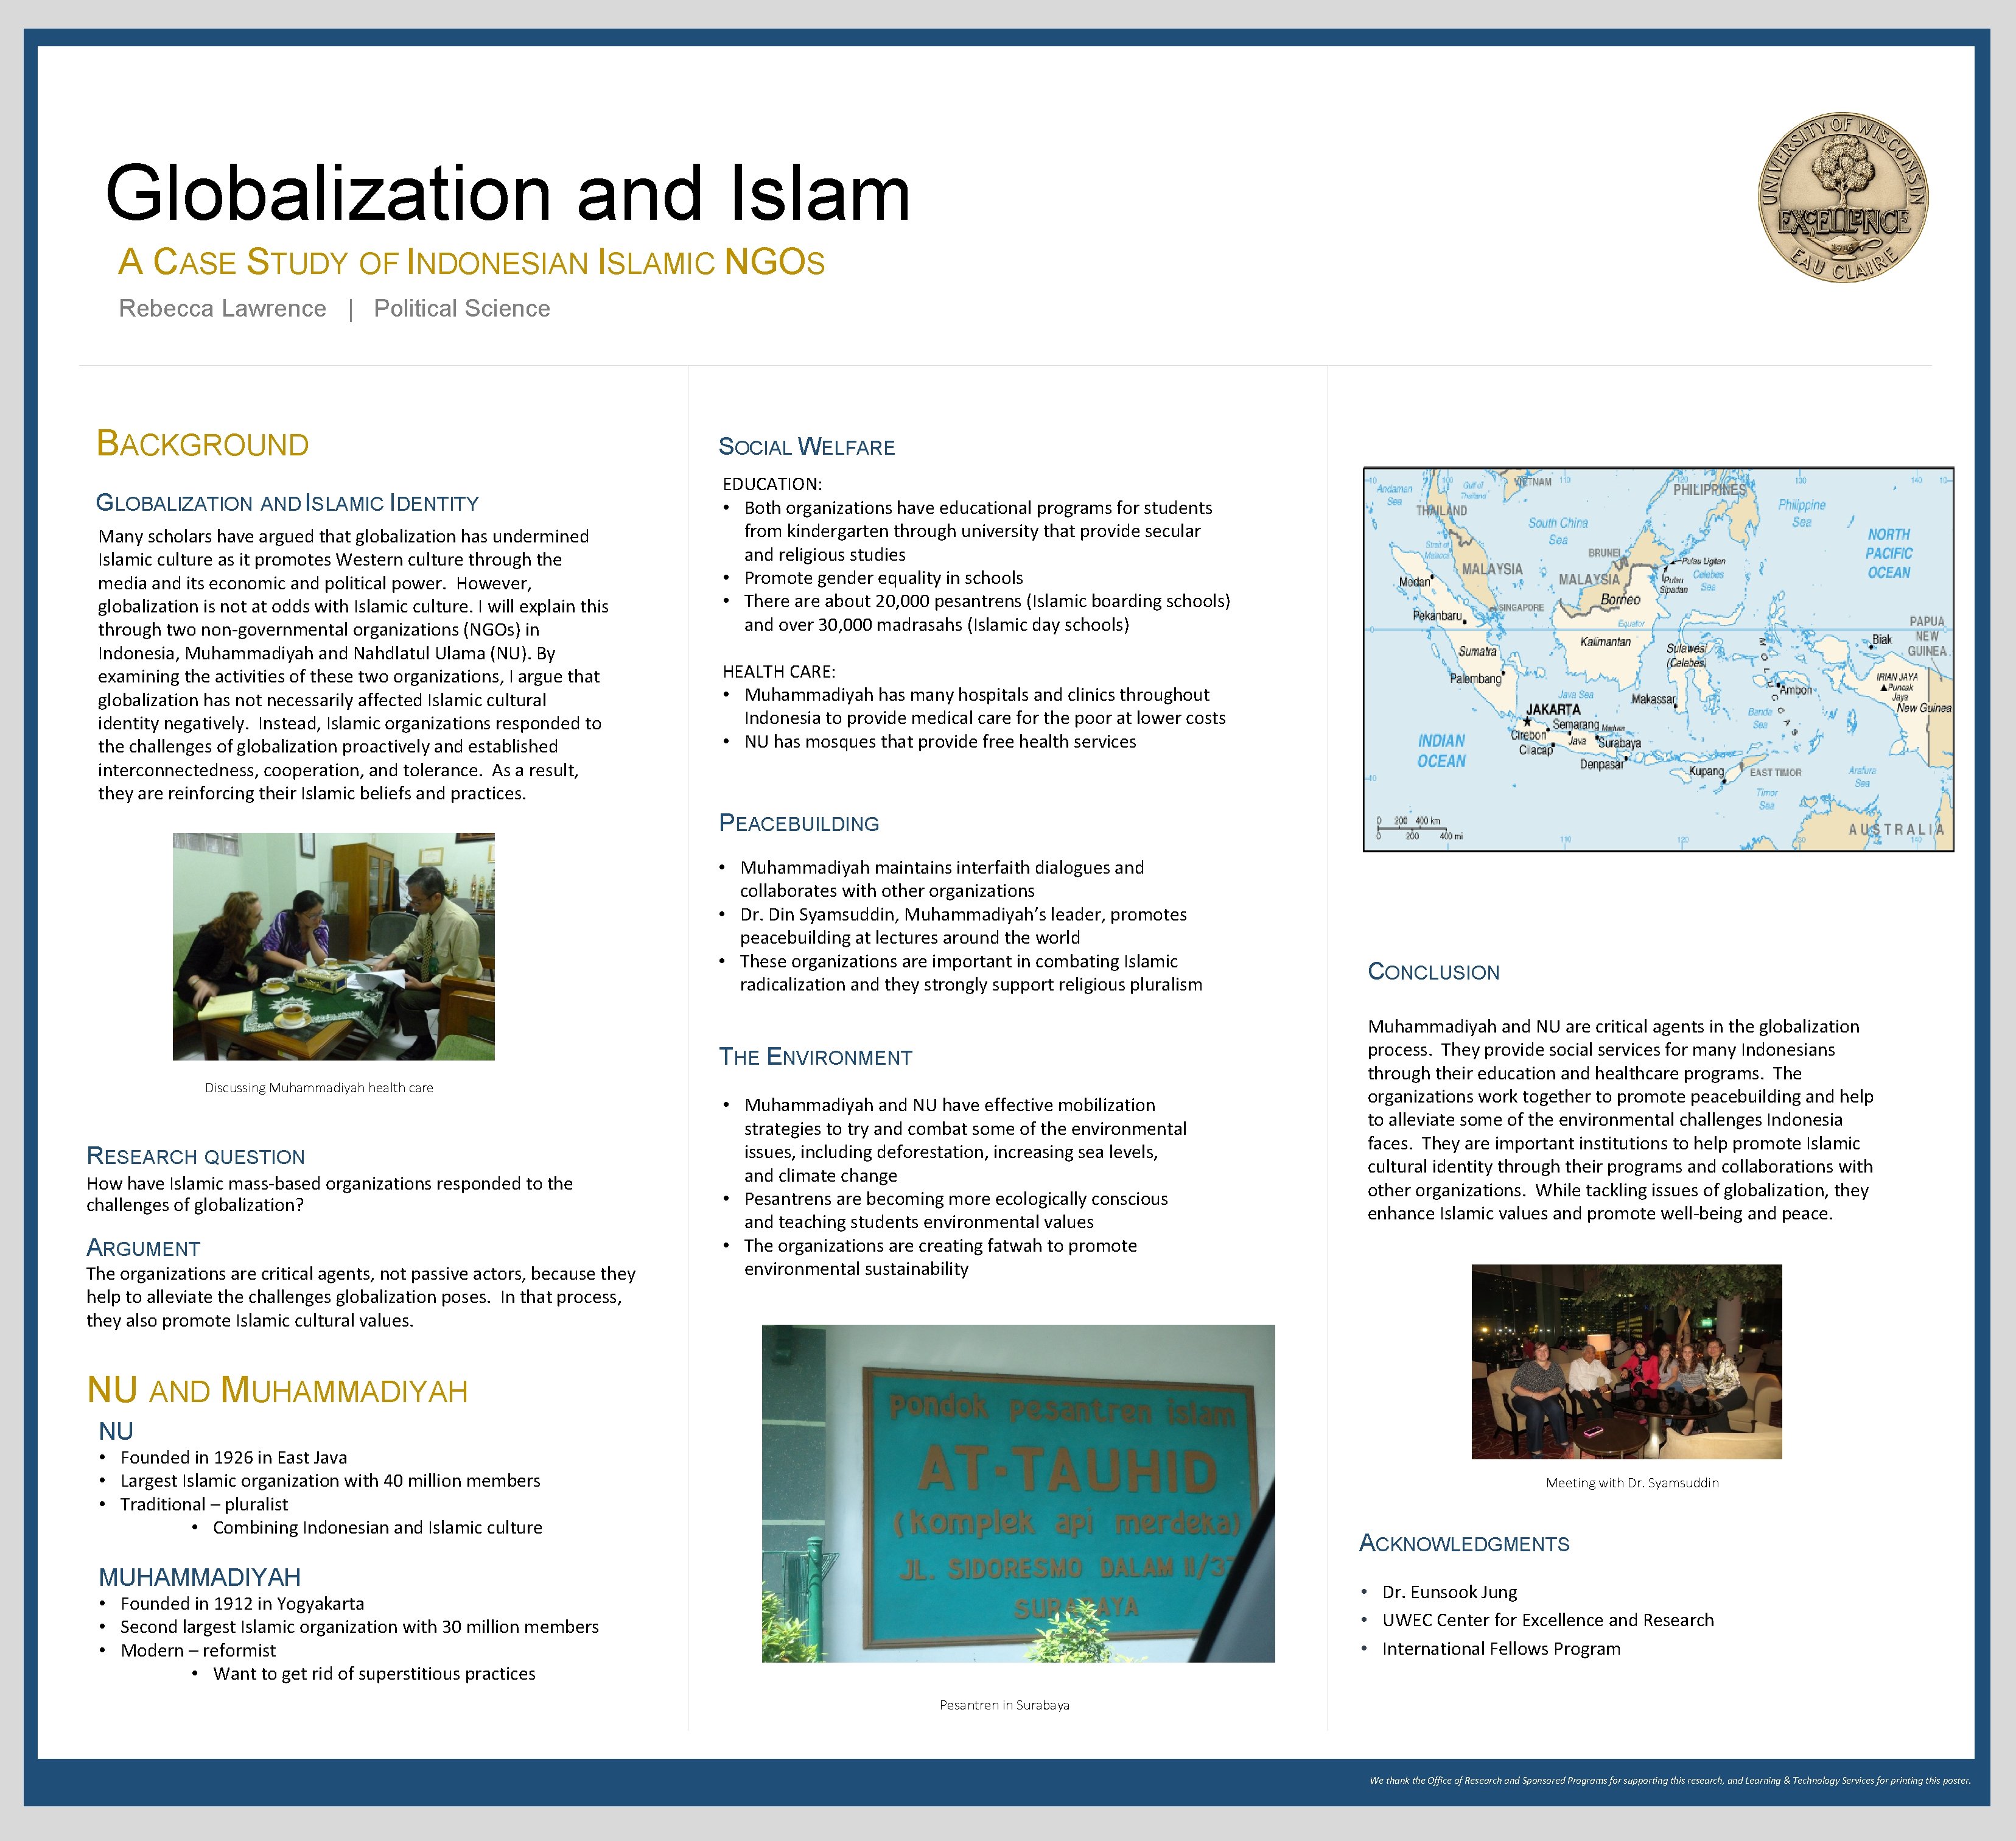Collapse the Conclusion section heading
The image size is (2016, 1841).
pos(1435,971)
